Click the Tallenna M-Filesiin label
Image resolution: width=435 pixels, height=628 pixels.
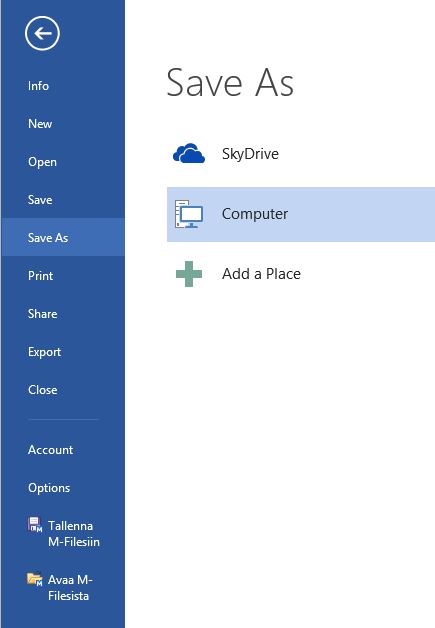74,534
